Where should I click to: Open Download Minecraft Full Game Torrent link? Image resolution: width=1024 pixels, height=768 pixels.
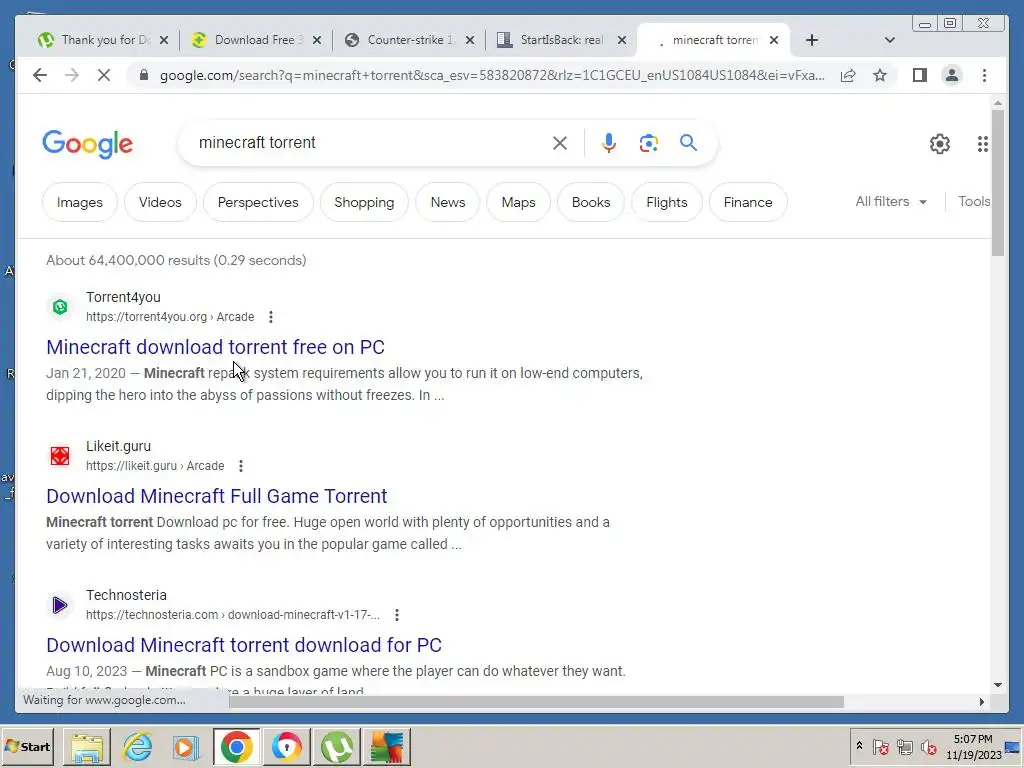(217, 496)
